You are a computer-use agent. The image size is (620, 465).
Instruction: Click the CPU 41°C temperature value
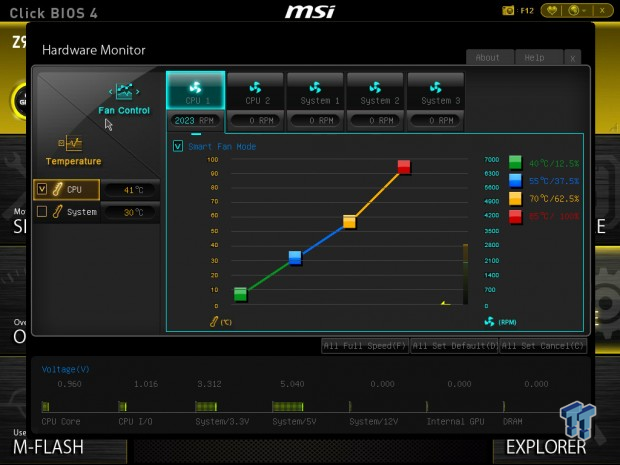click(130, 190)
